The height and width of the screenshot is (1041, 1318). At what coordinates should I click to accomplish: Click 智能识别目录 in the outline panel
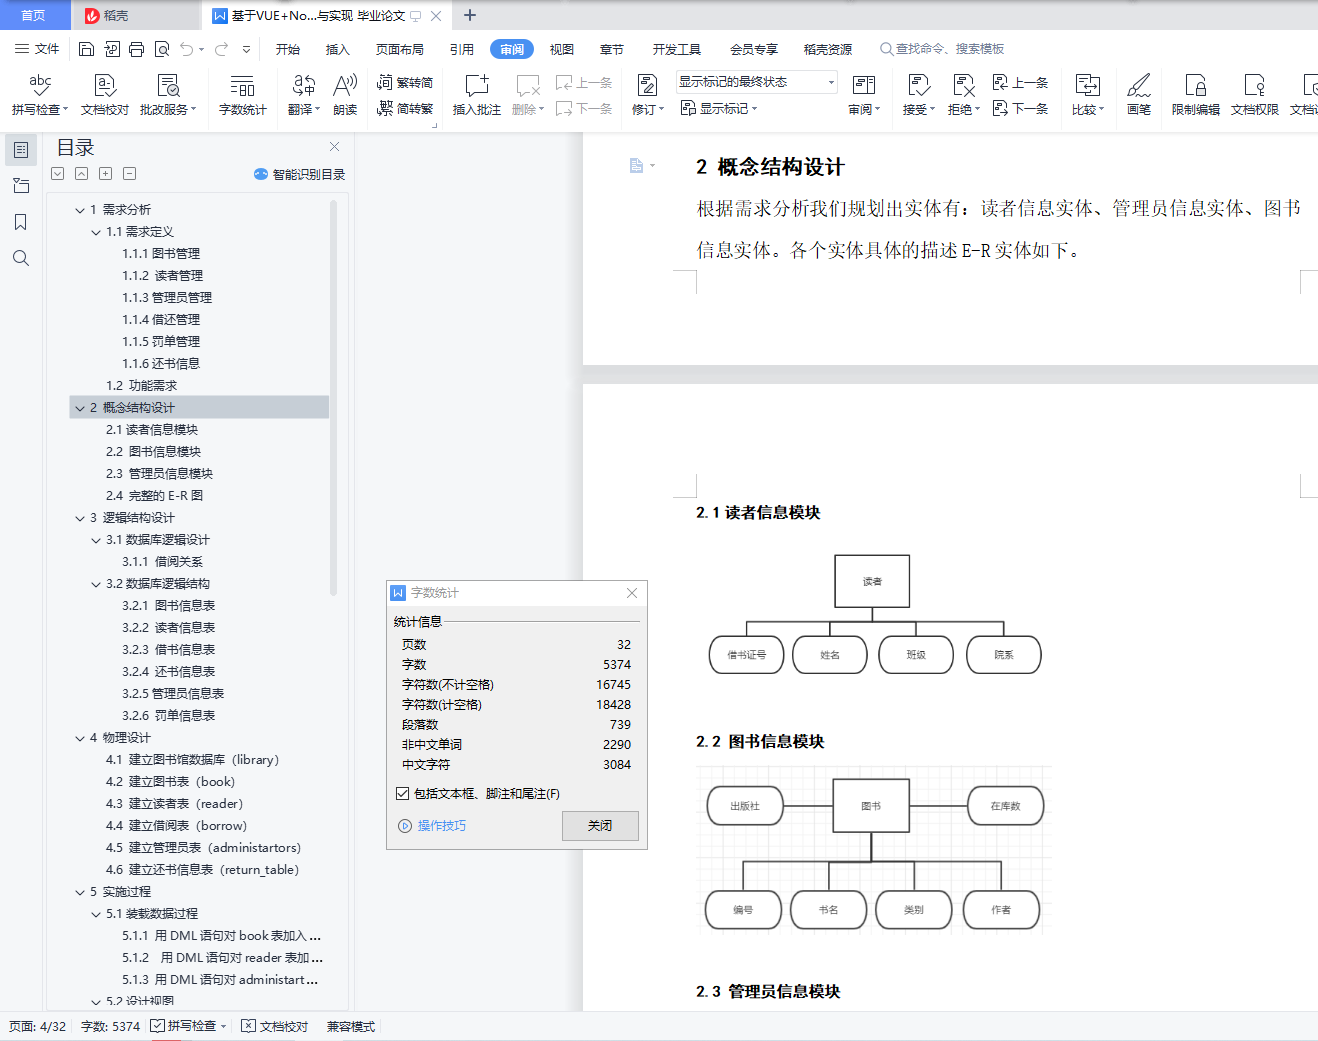pyautogui.click(x=299, y=174)
